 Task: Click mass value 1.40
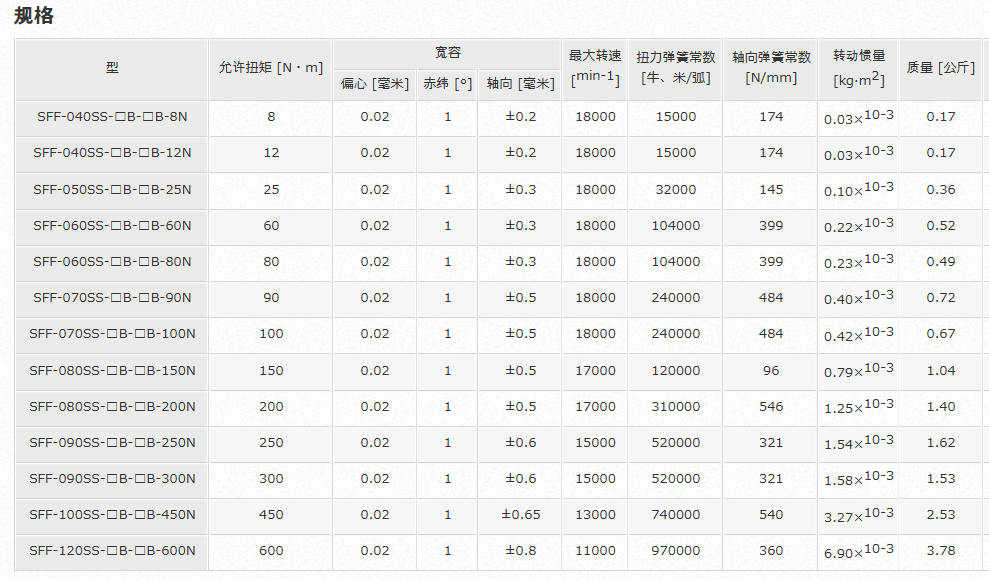point(941,407)
